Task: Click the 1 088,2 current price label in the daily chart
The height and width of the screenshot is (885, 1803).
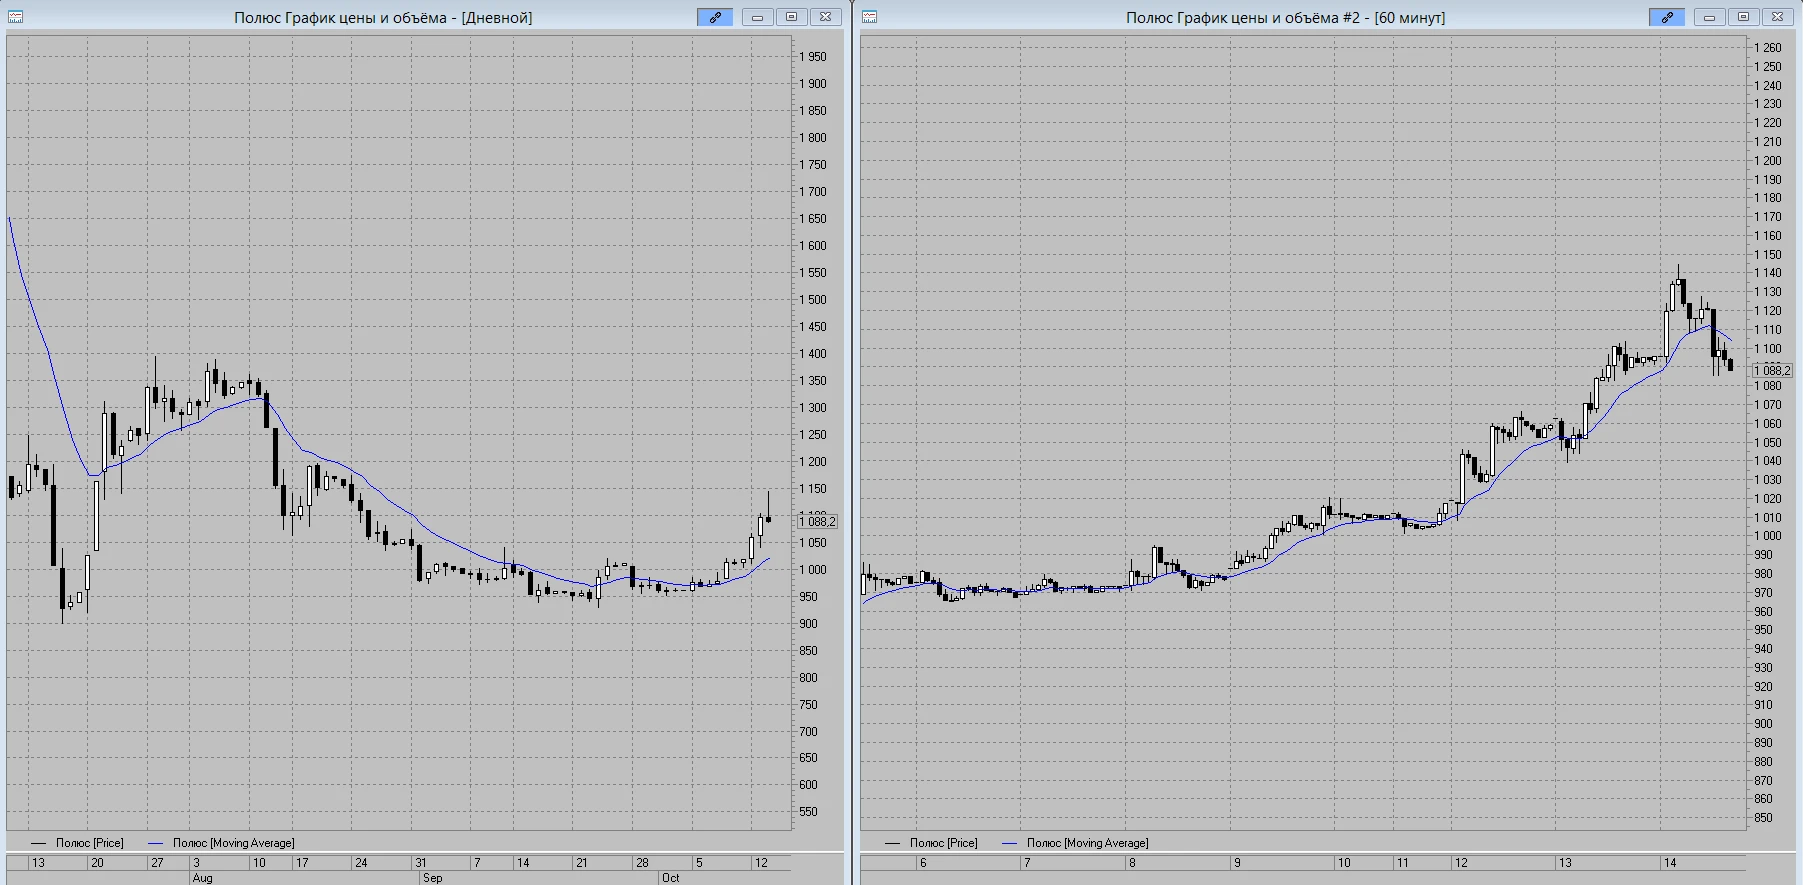Action: [x=817, y=521]
